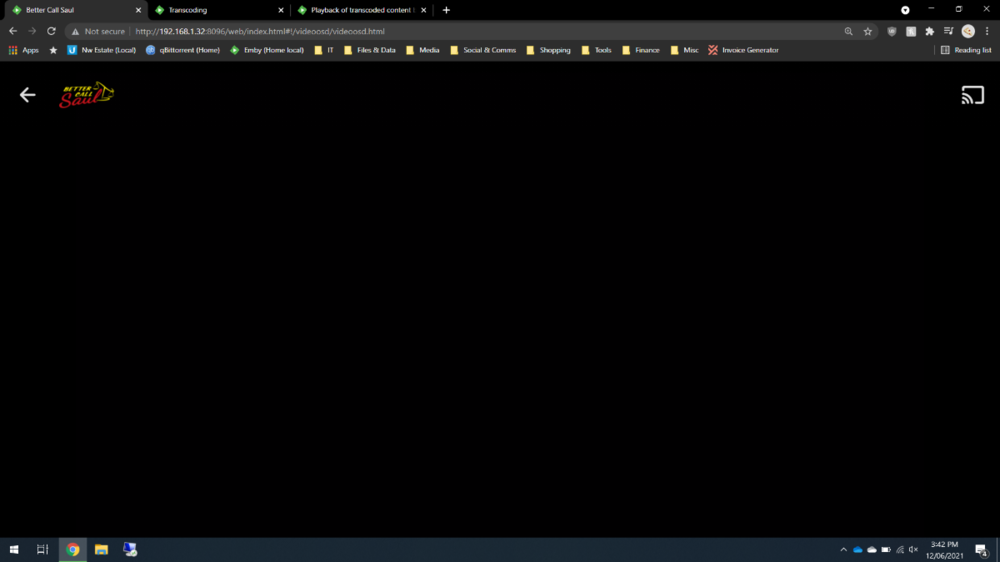
Task: Expand the Files & Data bookmarks folder
Action: [370, 50]
